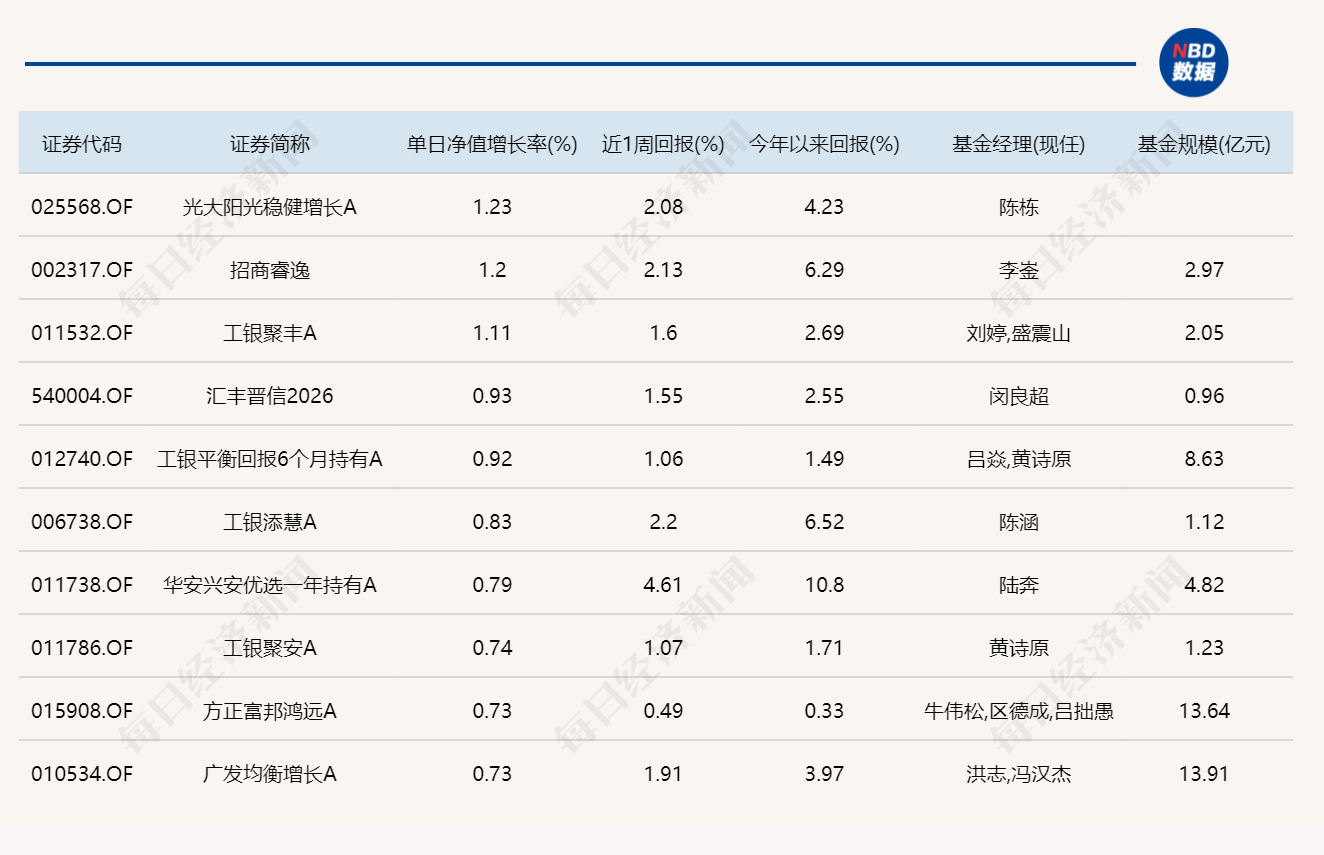Sort by 今年以来回报(%) column
This screenshot has width=1324, height=855.
pyautogui.click(x=824, y=142)
